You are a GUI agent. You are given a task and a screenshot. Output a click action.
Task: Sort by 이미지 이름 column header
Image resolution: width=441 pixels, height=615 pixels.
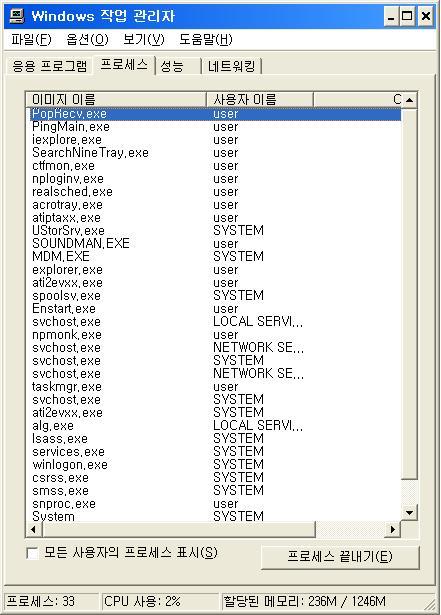[116, 99]
